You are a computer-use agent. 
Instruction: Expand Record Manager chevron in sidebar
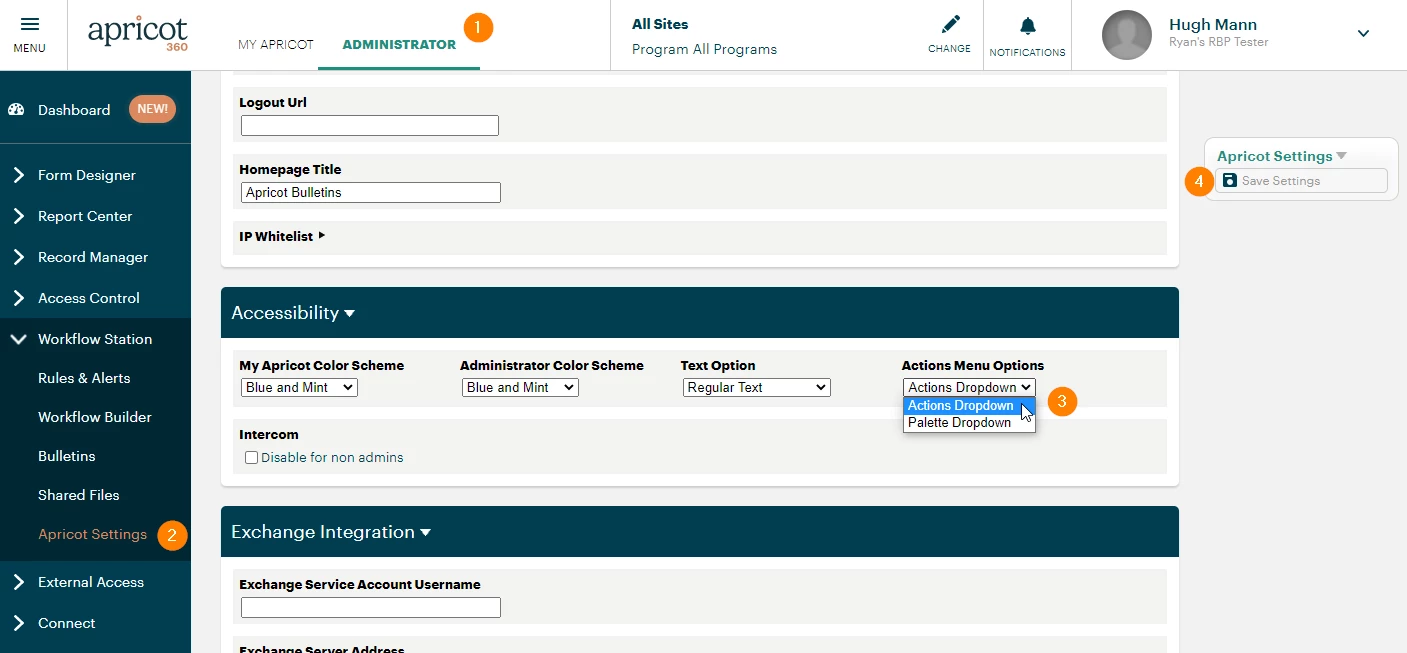pos(18,257)
